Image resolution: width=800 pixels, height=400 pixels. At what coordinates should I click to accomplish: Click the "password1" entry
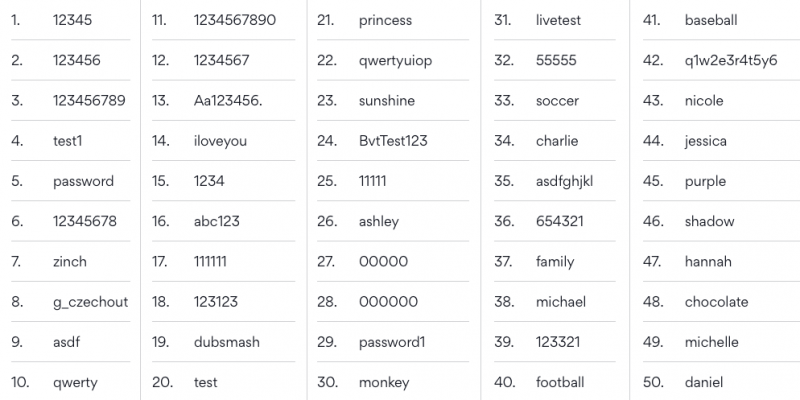click(x=392, y=342)
